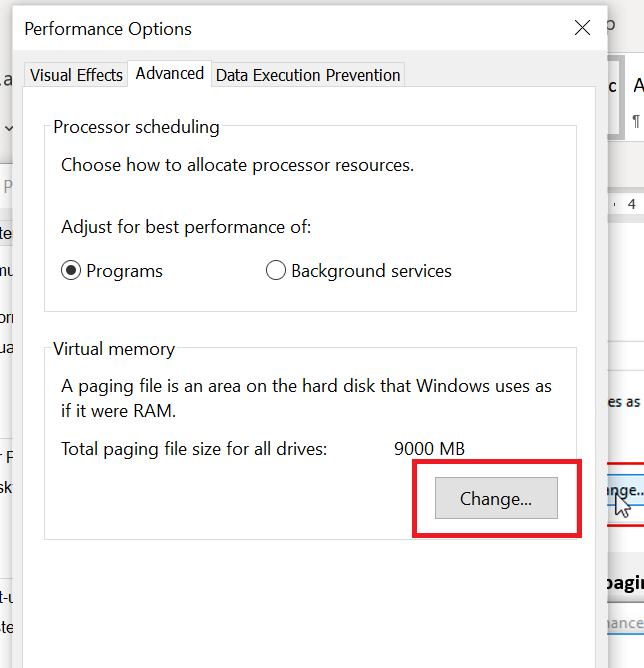Click 'Choose how to allocate processor resources' text

click(237, 165)
